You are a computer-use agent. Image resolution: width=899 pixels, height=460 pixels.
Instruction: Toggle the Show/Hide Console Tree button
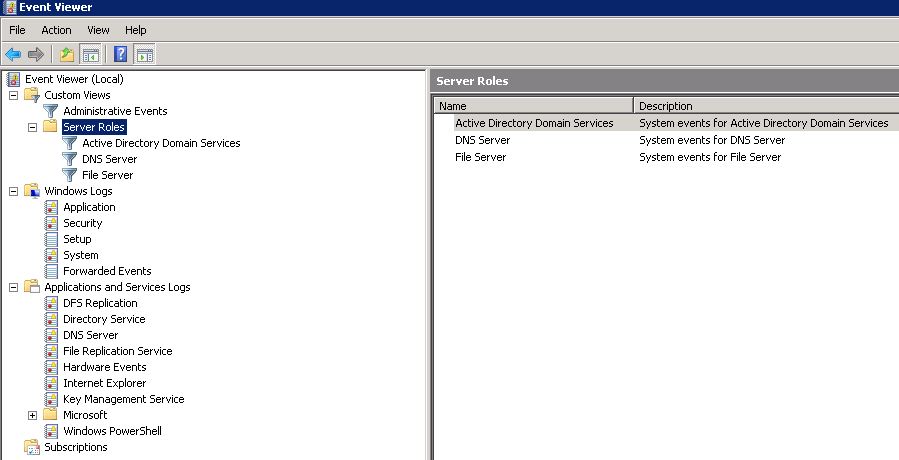(90, 54)
